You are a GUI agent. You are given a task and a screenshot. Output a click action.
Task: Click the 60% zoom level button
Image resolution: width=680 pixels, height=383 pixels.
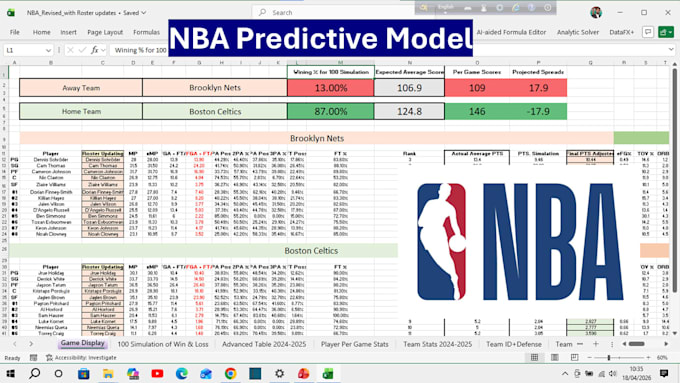662,357
